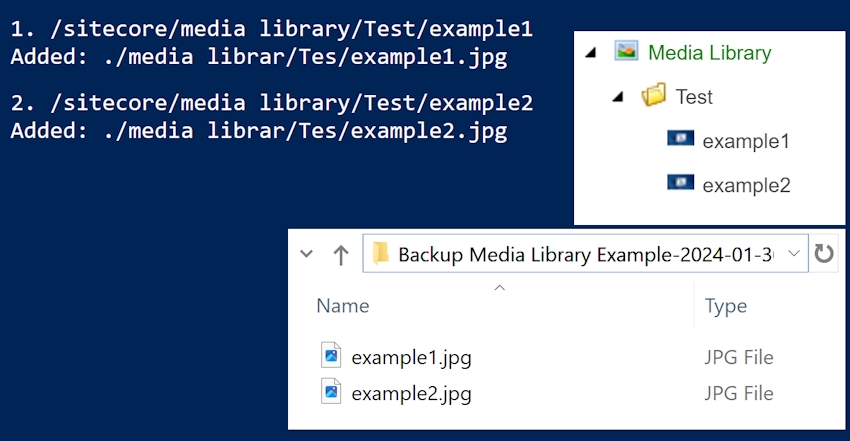The width and height of the screenshot is (850, 441).
Task: Collapse the Media Library tree node
Action: pyautogui.click(x=591, y=53)
